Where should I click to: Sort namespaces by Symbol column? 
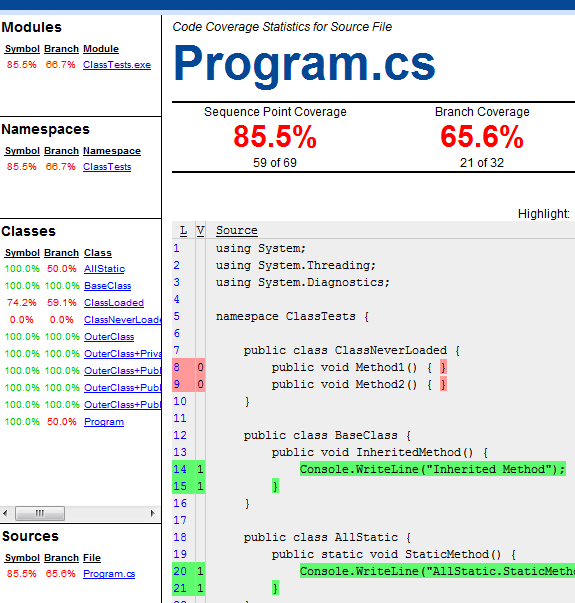coord(22,151)
